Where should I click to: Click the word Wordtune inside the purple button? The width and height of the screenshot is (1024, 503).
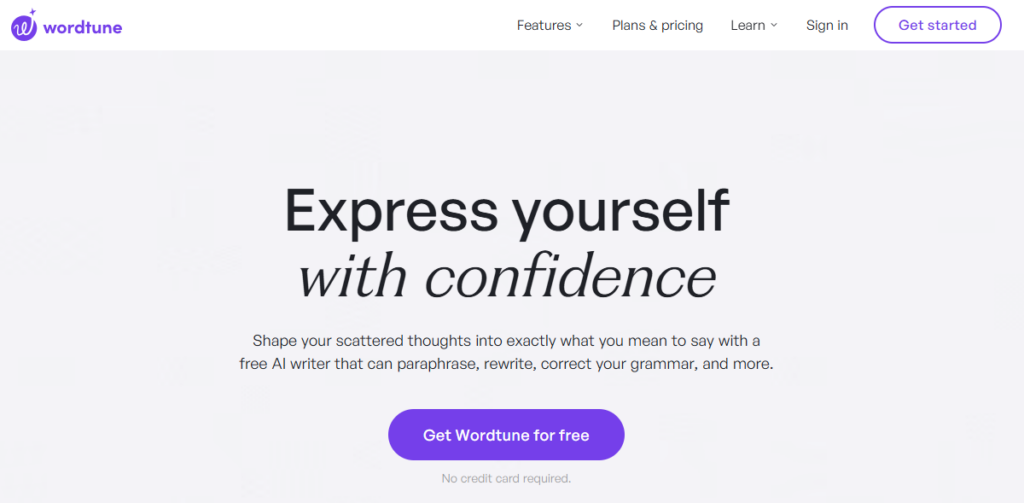492,435
